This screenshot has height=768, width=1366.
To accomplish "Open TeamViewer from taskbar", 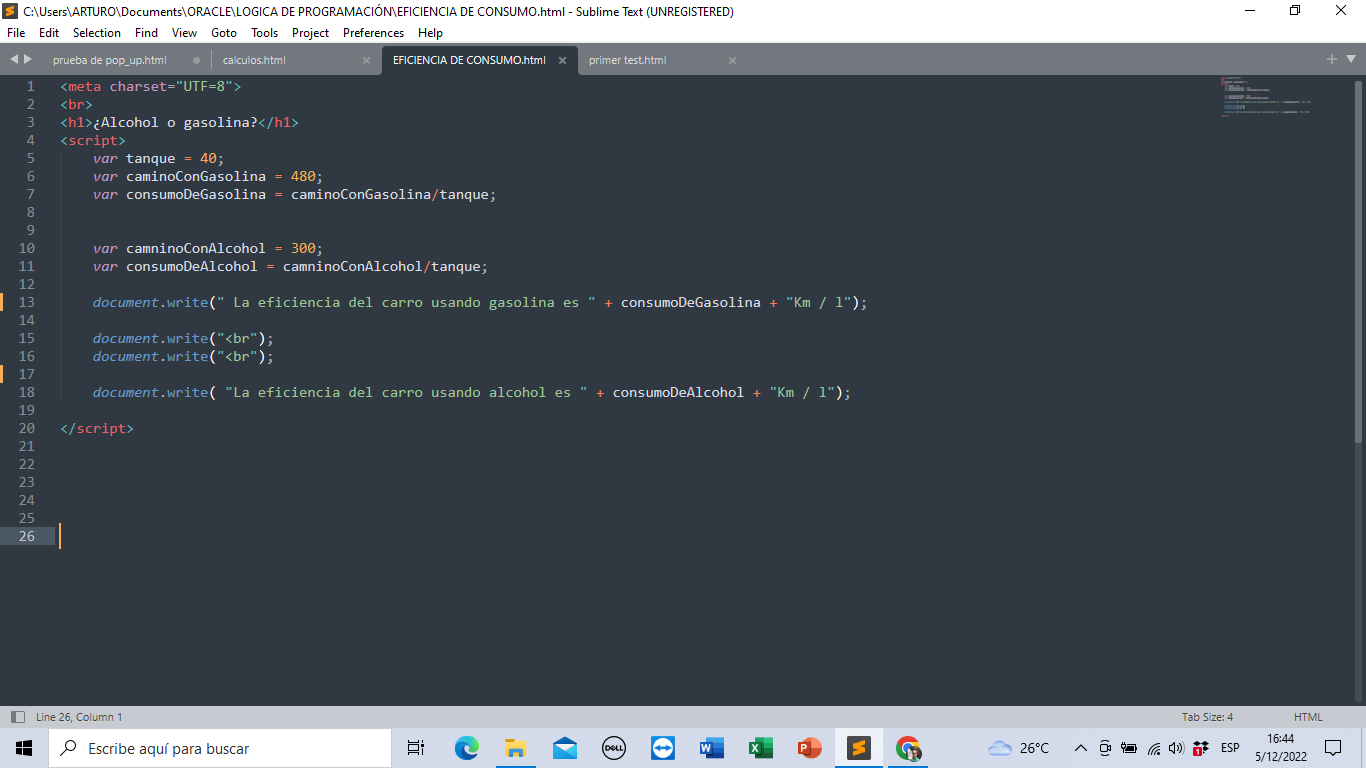I will [x=662, y=748].
